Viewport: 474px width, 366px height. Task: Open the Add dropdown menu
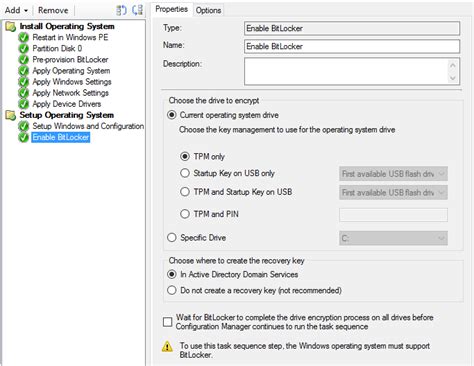16,10
